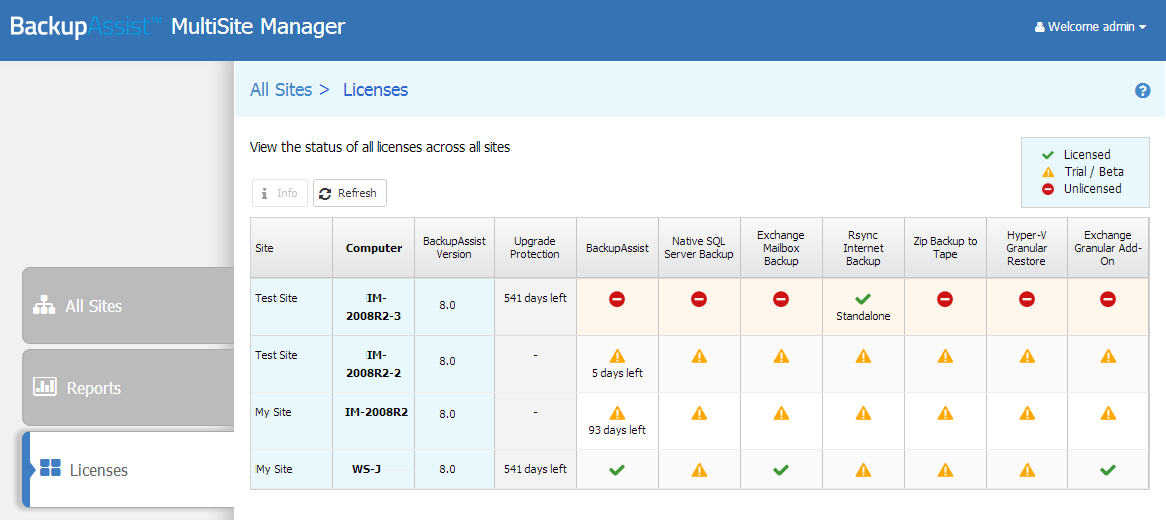Click Rsync trial icon for IM-2008R2-2
The width and height of the screenshot is (1166, 520).
[x=863, y=356]
